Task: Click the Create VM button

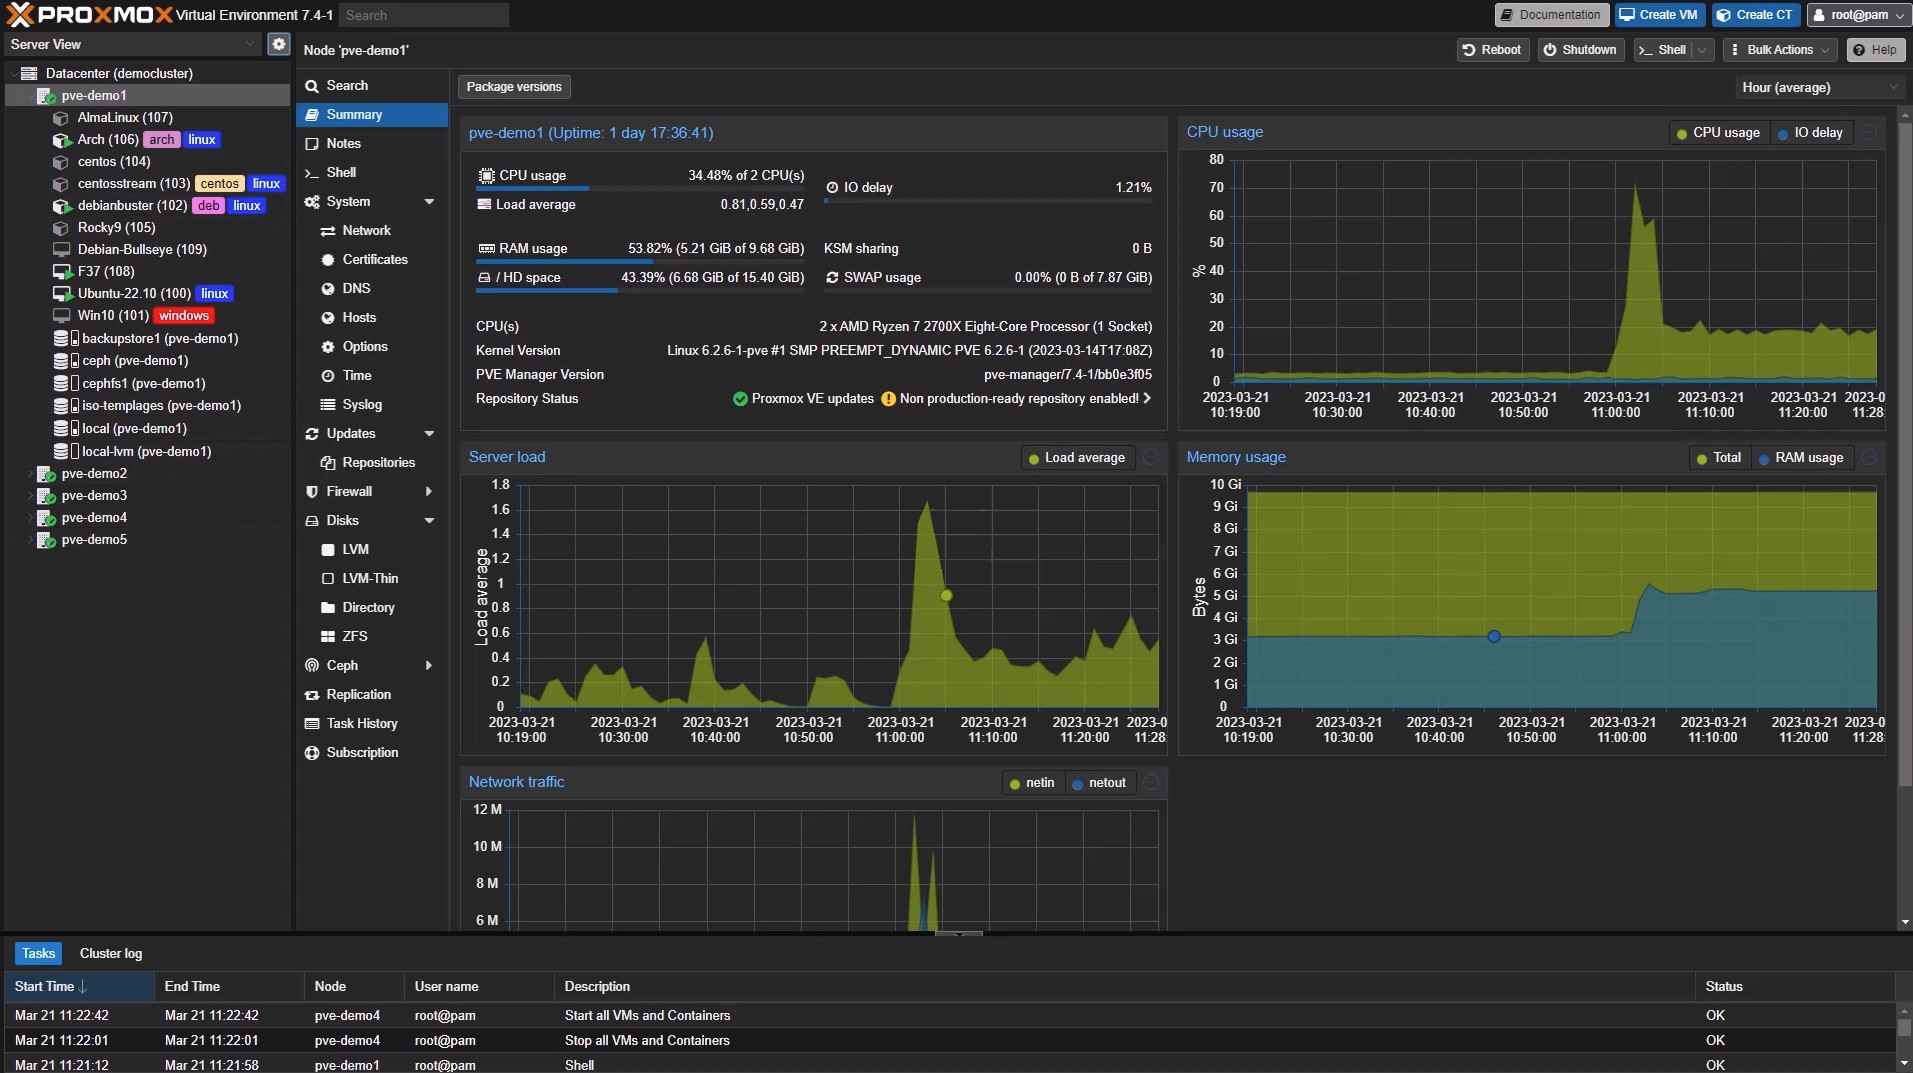Action: pos(1659,15)
